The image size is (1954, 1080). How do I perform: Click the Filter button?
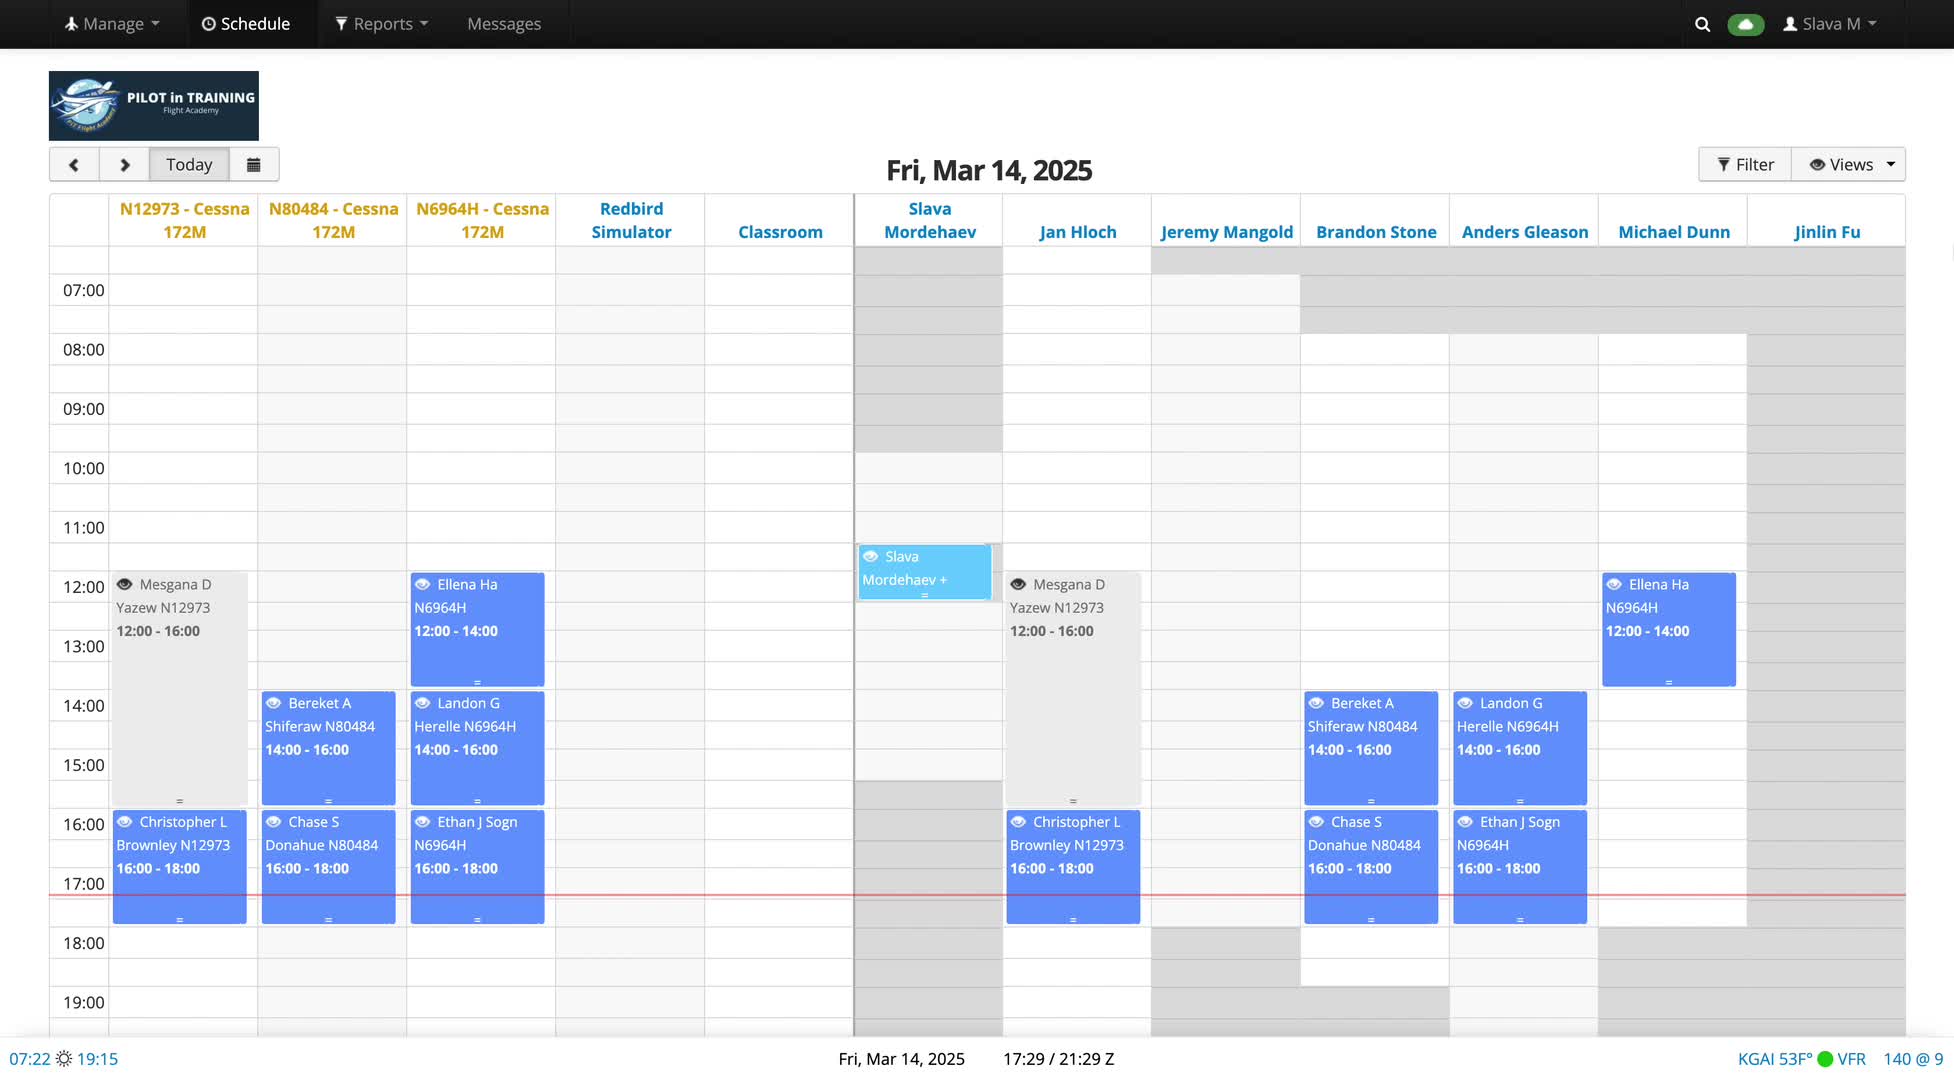click(x=1745, y=165)
